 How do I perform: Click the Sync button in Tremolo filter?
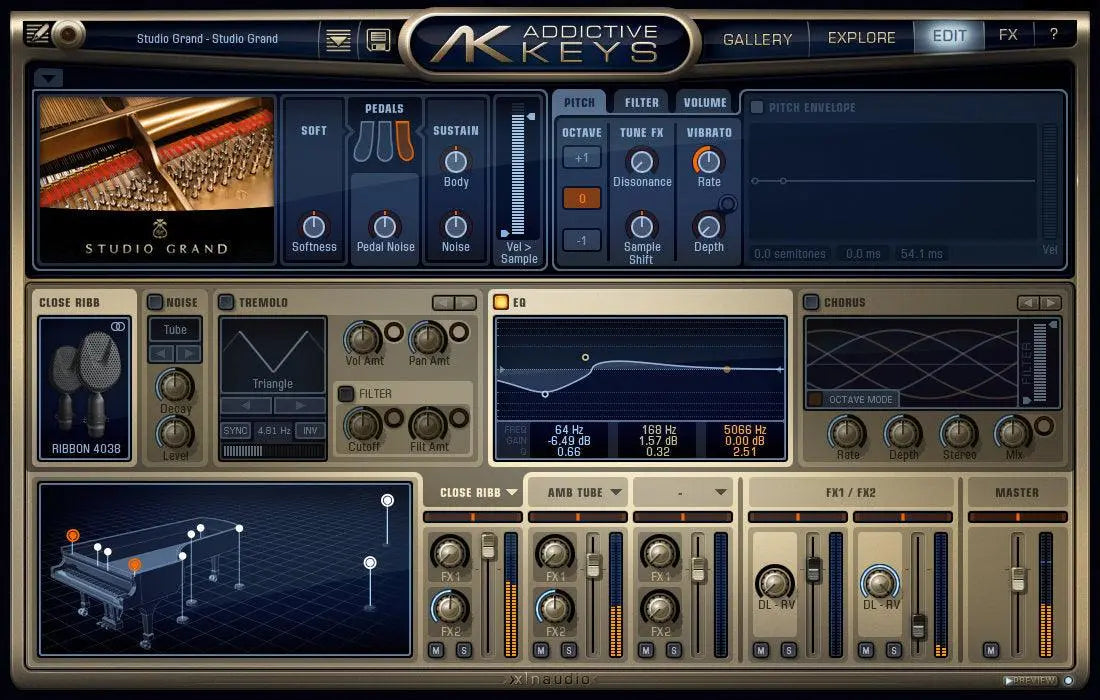pyautogui.click(x=235, y=429)
